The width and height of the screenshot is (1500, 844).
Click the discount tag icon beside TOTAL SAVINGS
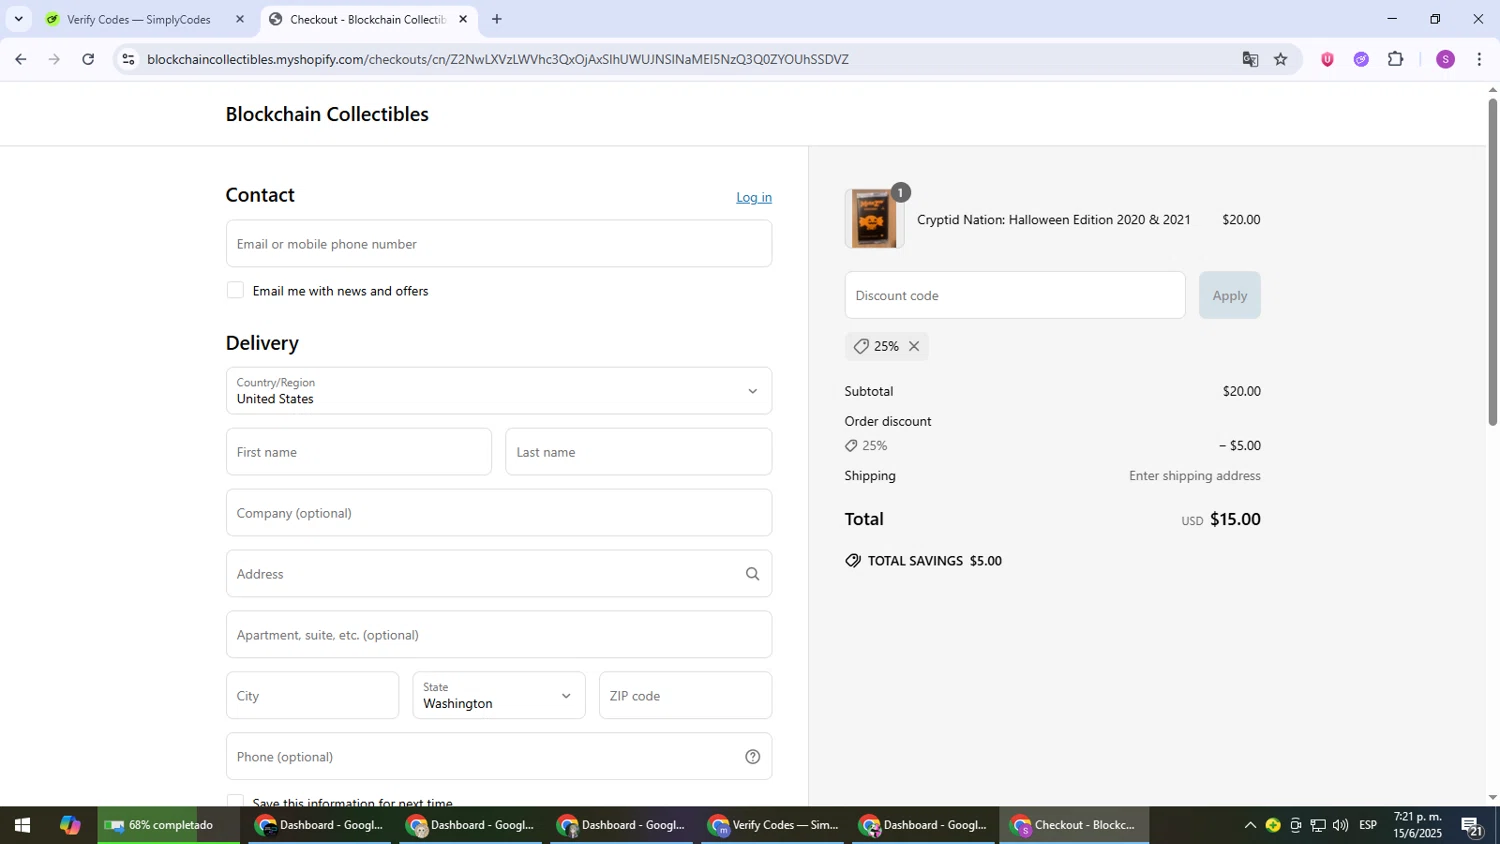tap(852, 561)
